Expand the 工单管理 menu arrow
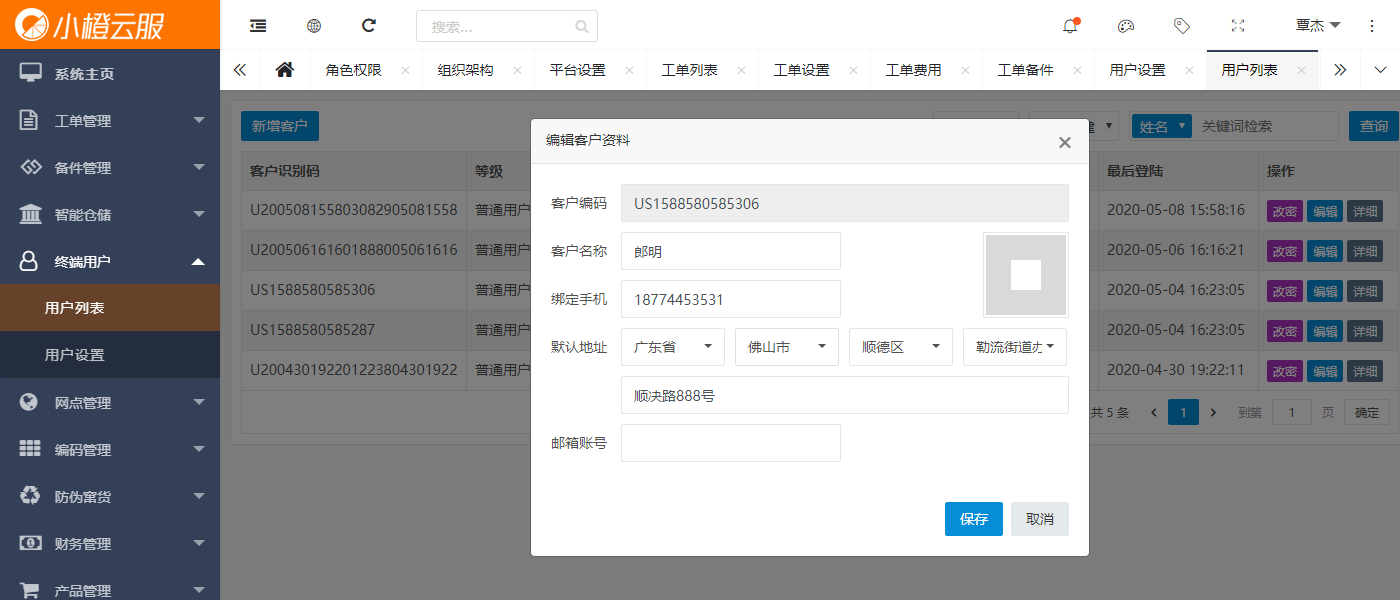The width and height of the screenshot is (1400, 600). point(198,120)
